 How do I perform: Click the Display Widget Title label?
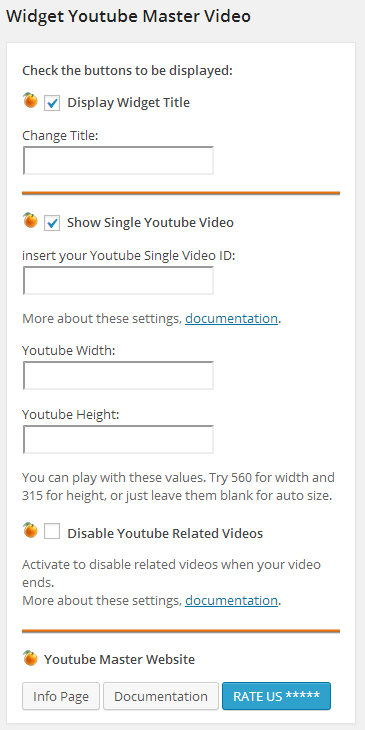pos(128,103)
